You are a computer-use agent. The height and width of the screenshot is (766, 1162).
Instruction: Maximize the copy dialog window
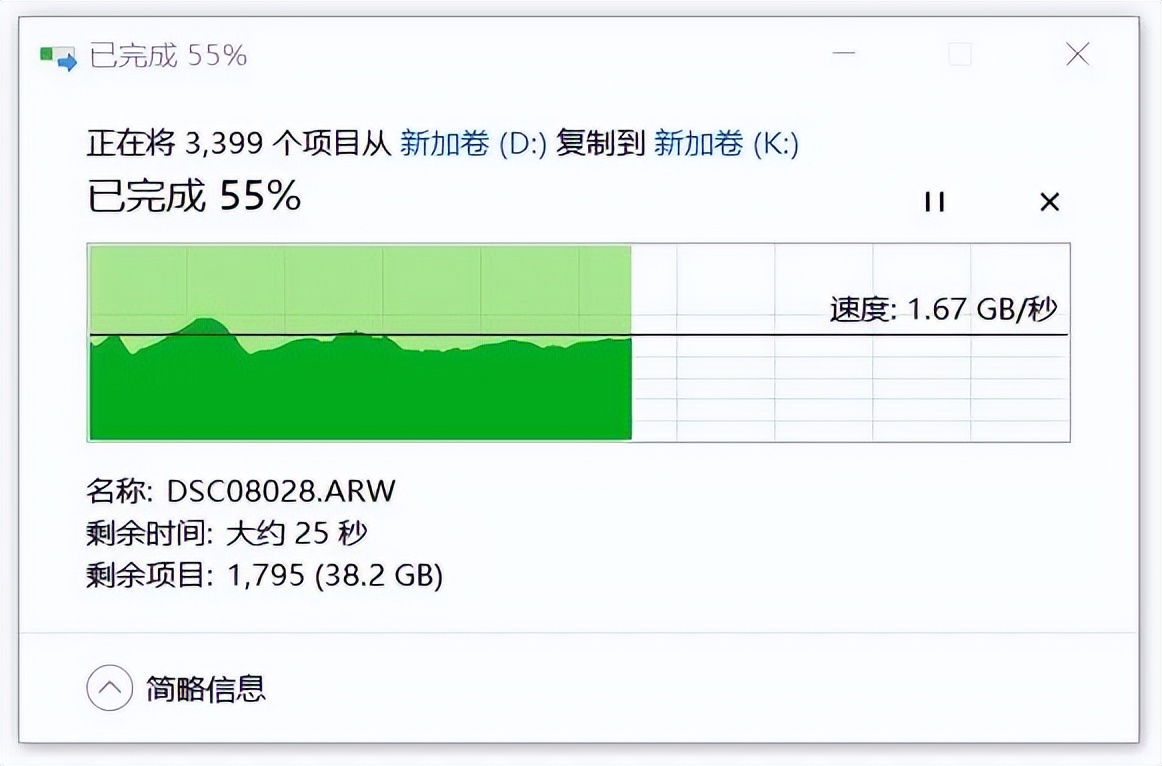coord(961,55)
